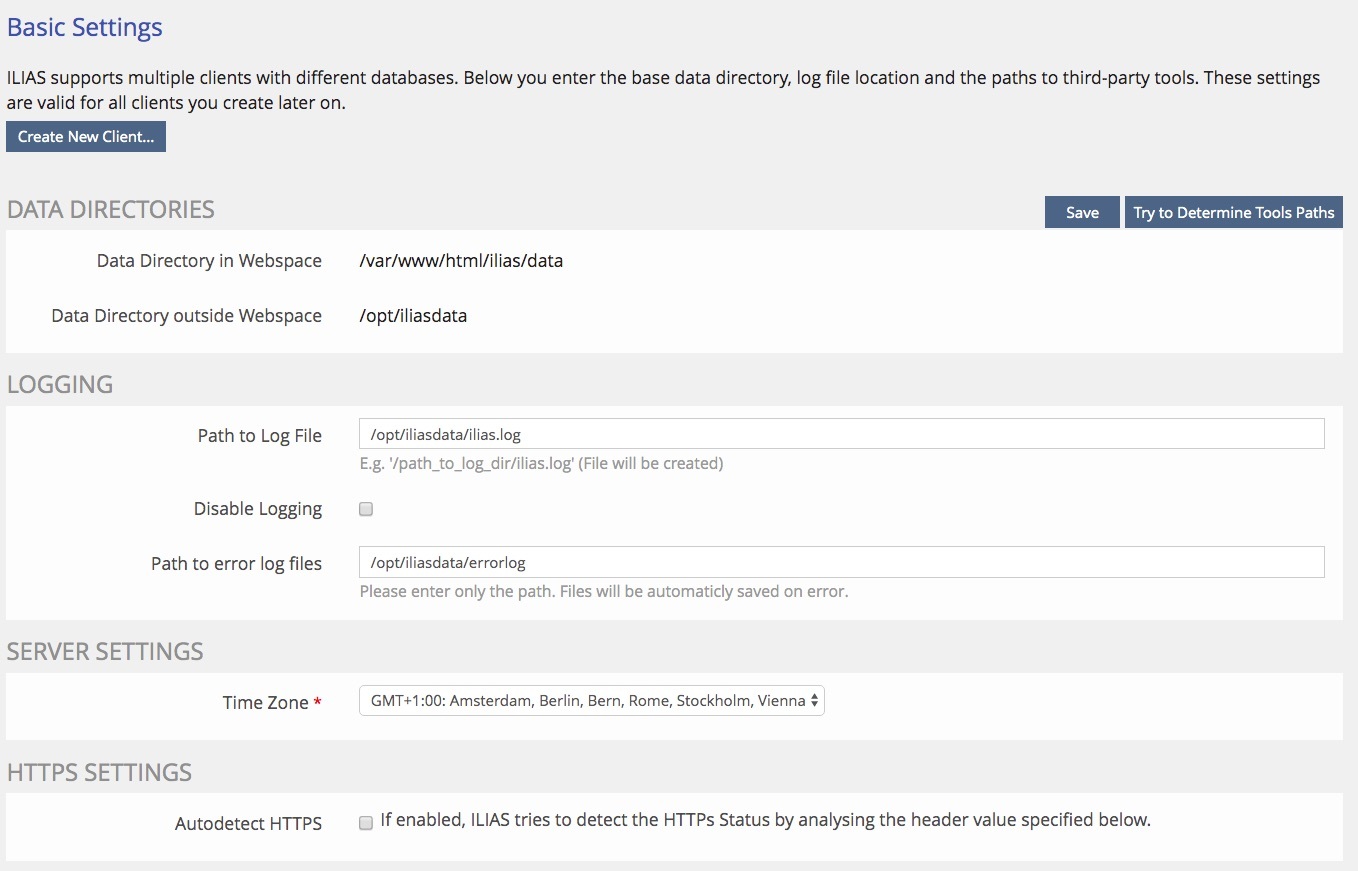Image resolution: width=1358 pixels, height=871 pixels.
Task: Select the /var/www/html/ilias/data path text
Action: 461,261
